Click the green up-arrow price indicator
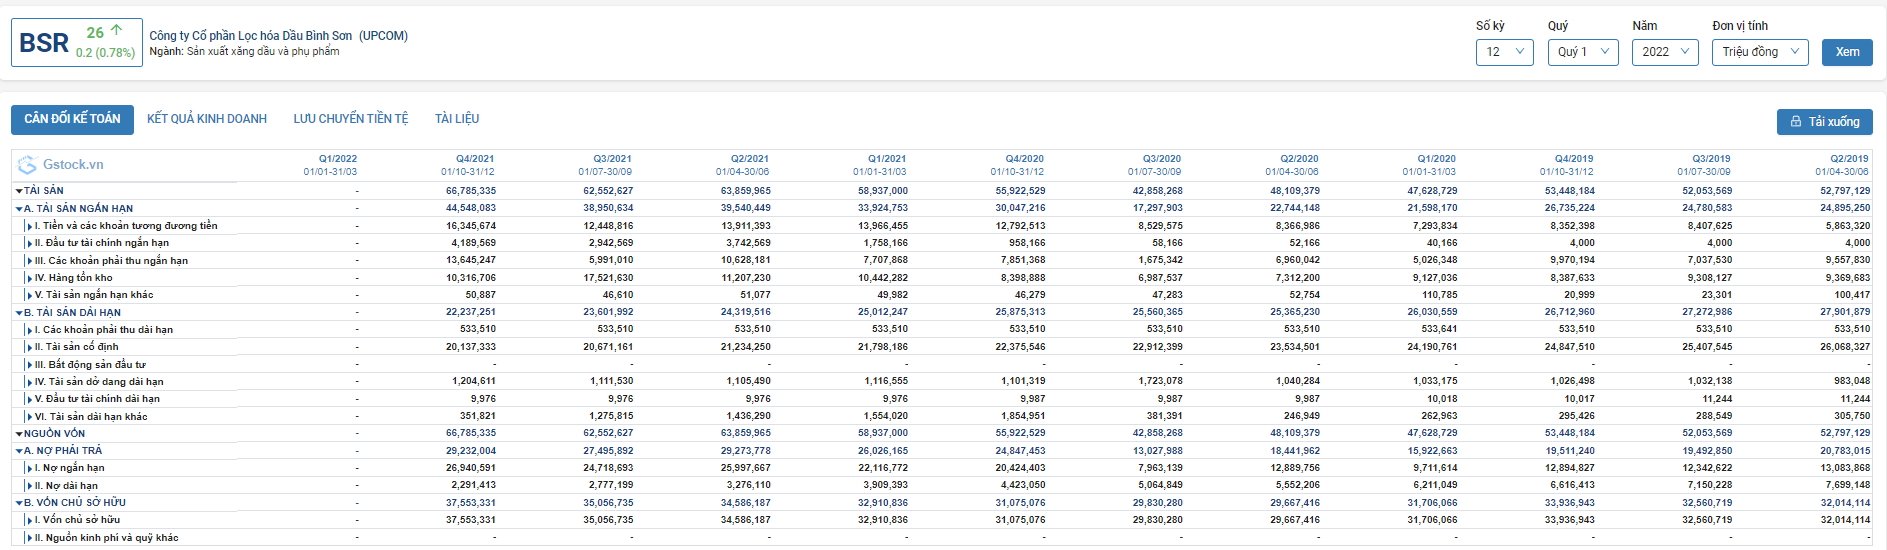Screen dimensions: 1887x550 [117, 31]
